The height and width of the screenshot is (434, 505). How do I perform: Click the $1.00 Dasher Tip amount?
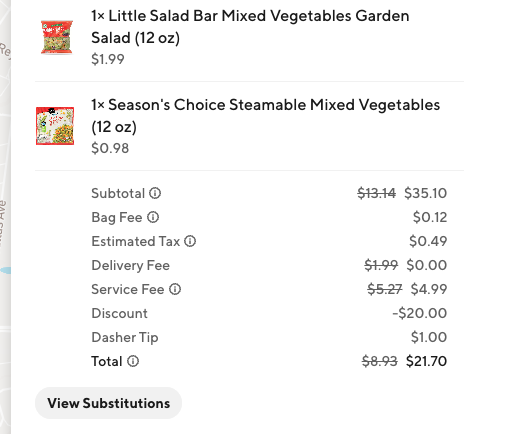[x=429, y=337]
